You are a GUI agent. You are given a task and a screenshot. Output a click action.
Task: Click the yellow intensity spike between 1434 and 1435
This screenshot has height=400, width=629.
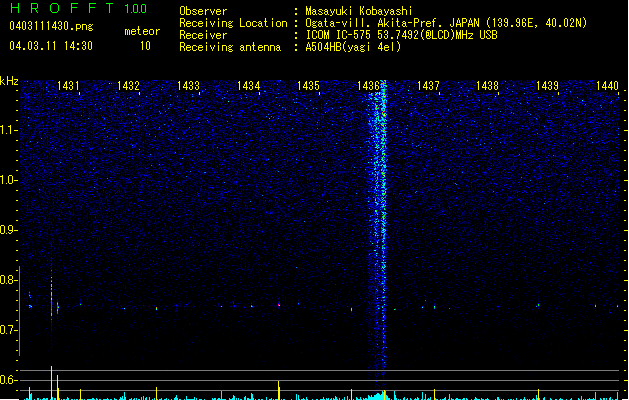pos(279,390)
